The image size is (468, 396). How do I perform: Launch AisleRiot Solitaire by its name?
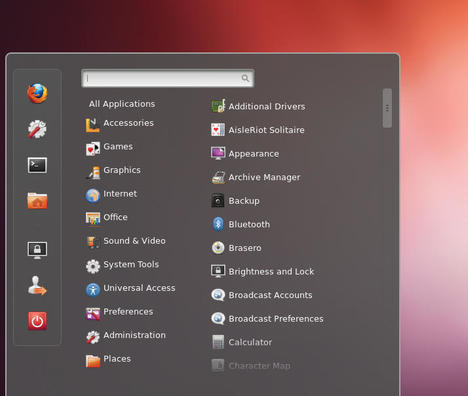coord(266,130)
